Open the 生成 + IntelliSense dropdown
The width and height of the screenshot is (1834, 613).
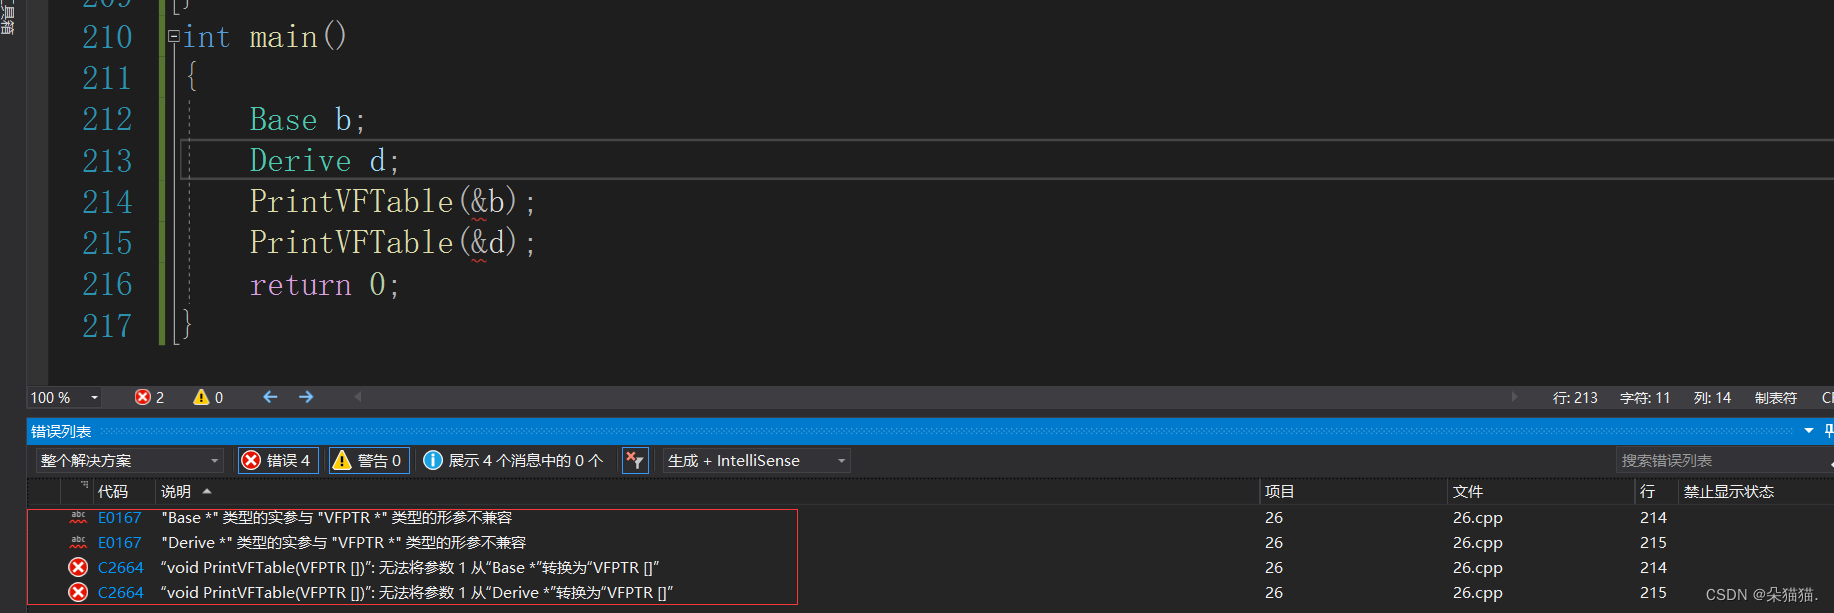click(x=756, y=460)
